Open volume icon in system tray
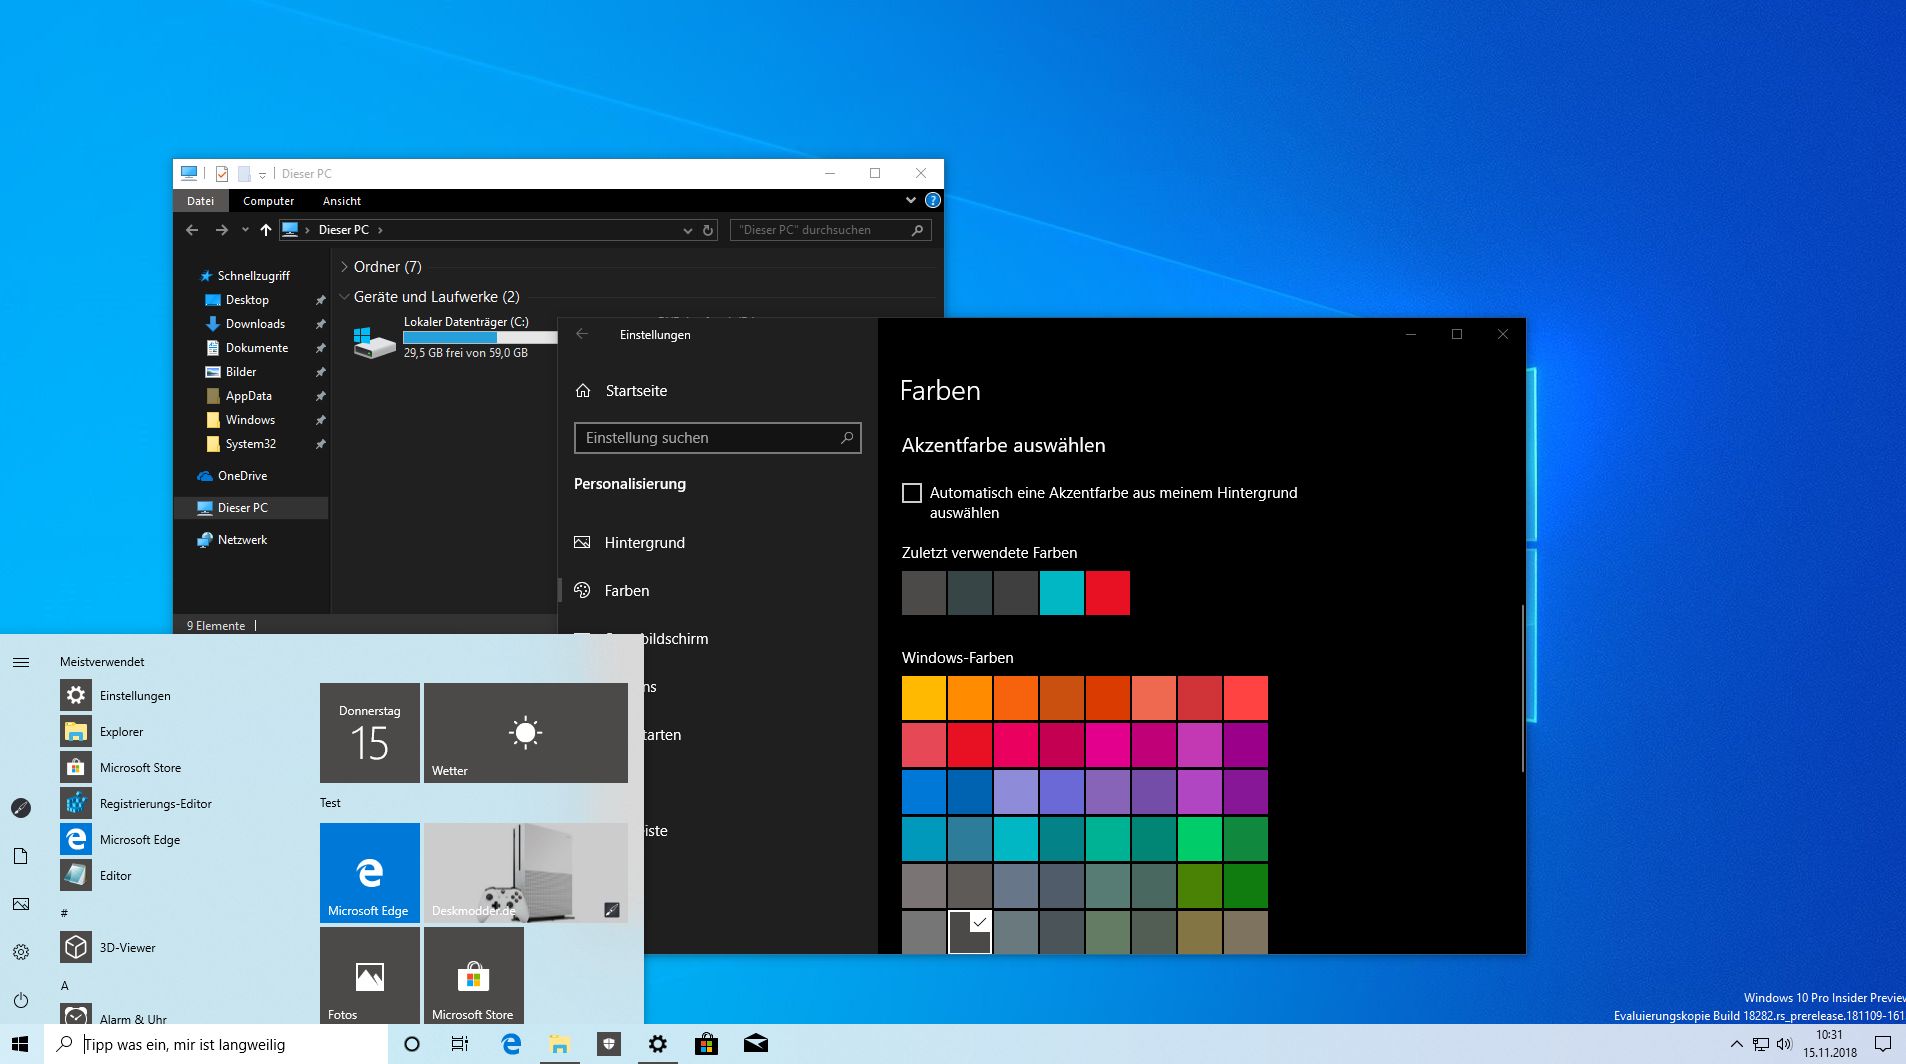Viewport: 1906px width, 1064px height. click(1785, 1044)
